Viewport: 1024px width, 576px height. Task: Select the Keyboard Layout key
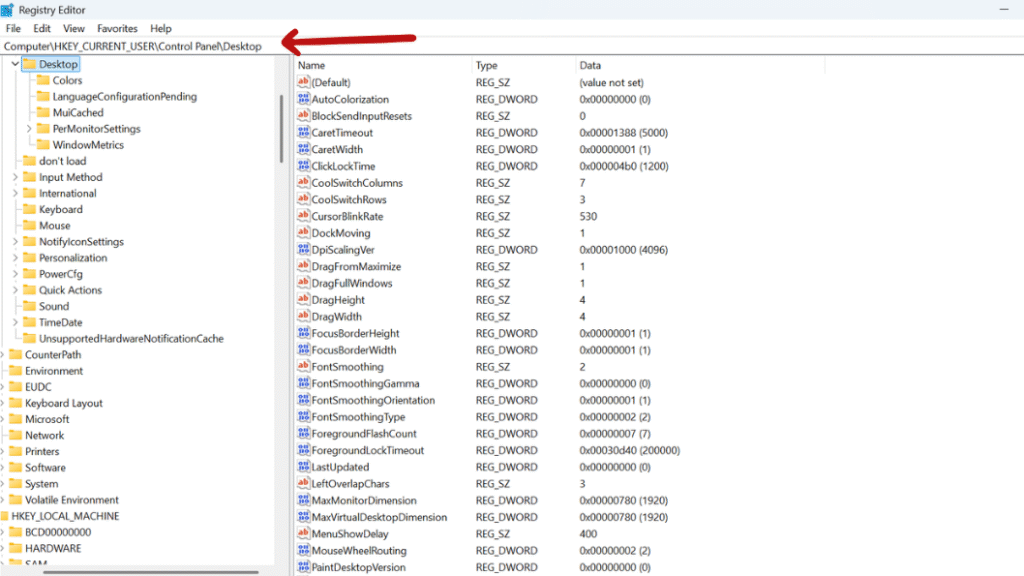point(63,403)
